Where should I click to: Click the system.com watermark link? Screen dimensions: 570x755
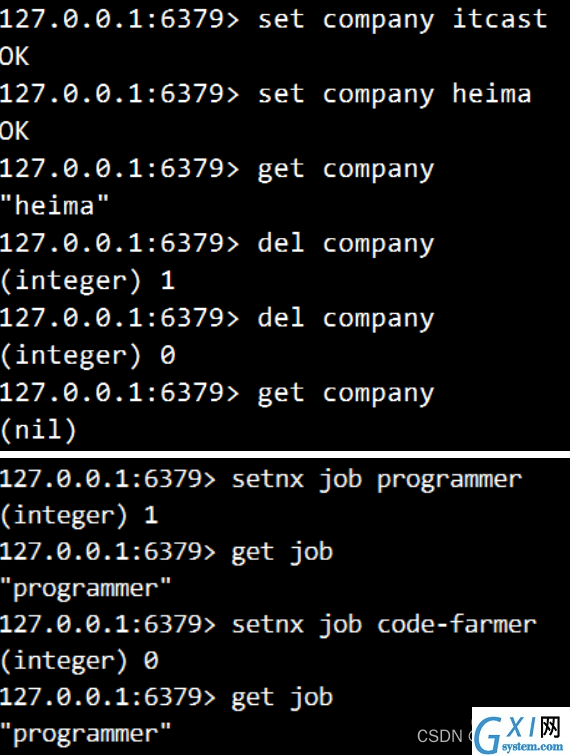[532, 746]
